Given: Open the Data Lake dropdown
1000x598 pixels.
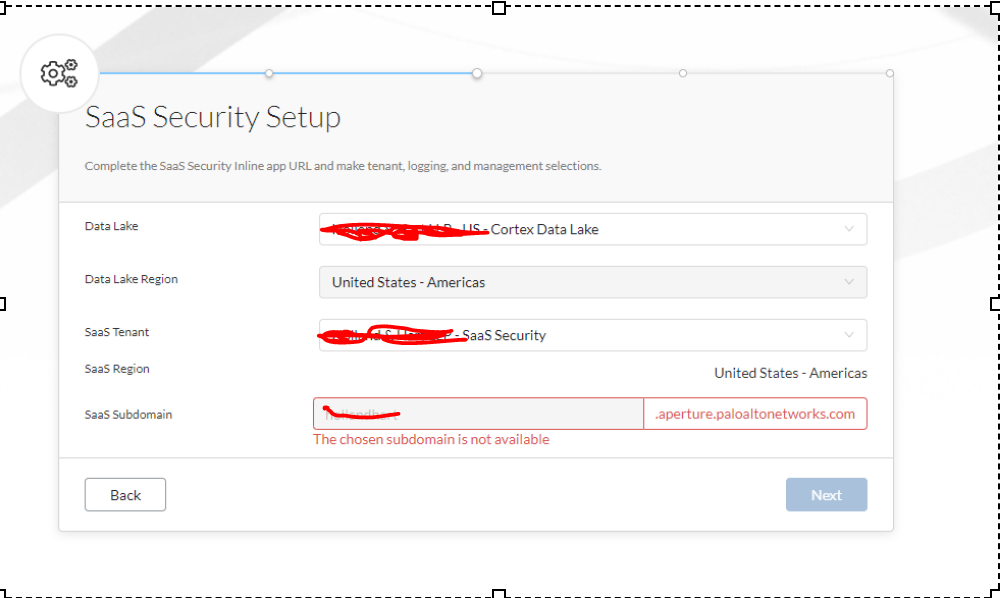Looking at the screenshot, I should pyautogui.click(x=592, y=229).
